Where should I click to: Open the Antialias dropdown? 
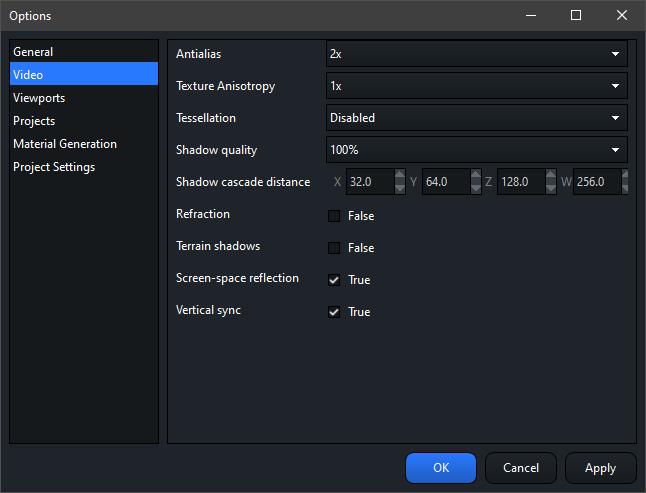tap(476, 54)
